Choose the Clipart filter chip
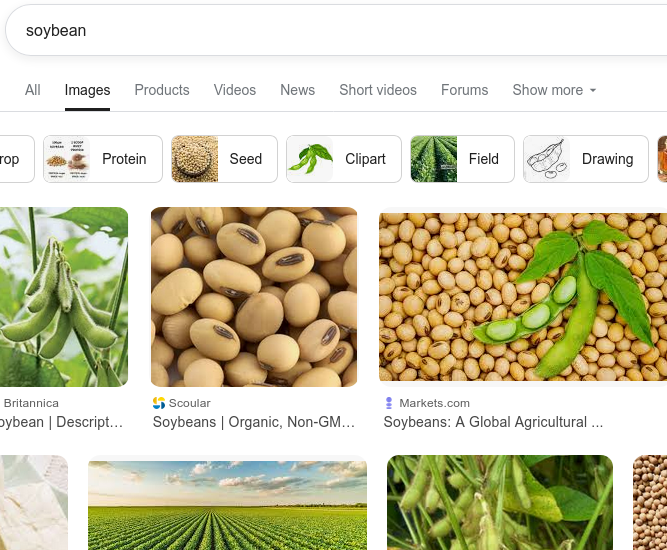Screen dimensions: 667x550 344,159
